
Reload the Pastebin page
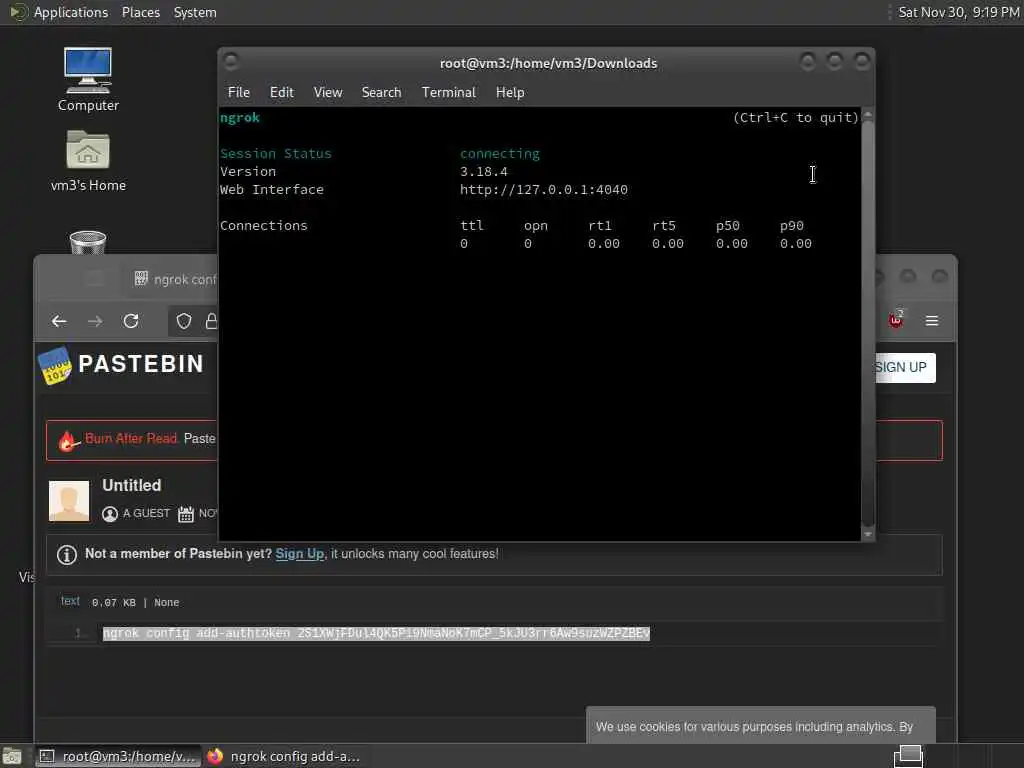point(131,321)
